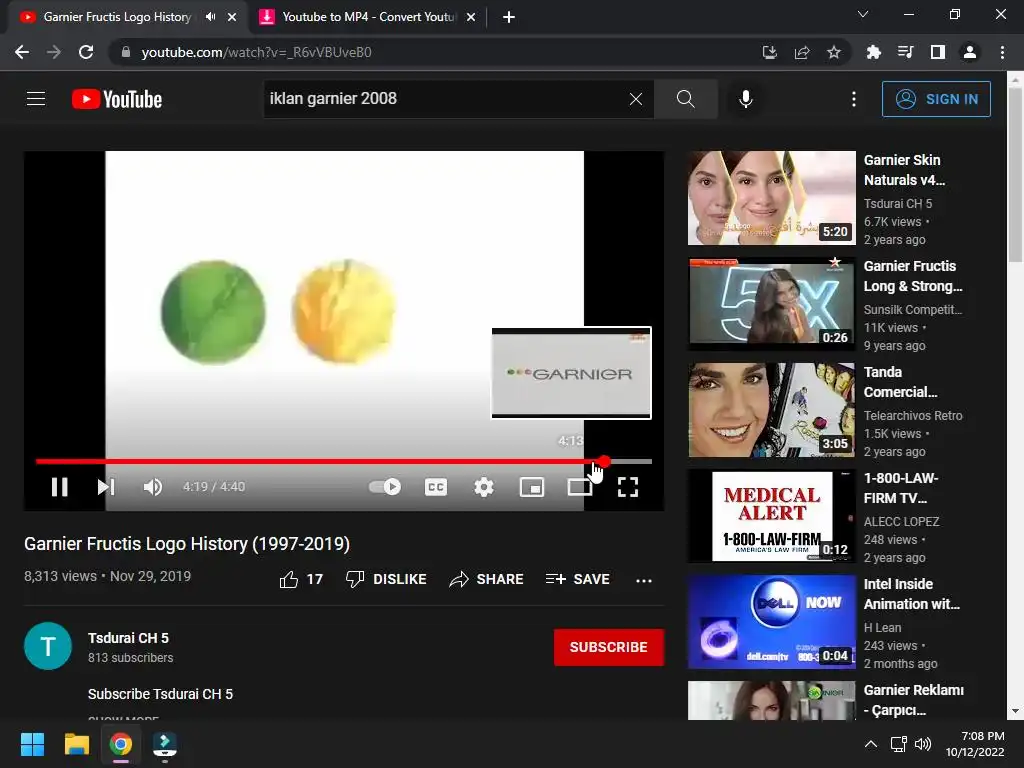The height and width of the screenshot is (768, 1024).
Task: Share this page from address bar
Action: click(x=802, y=52)
